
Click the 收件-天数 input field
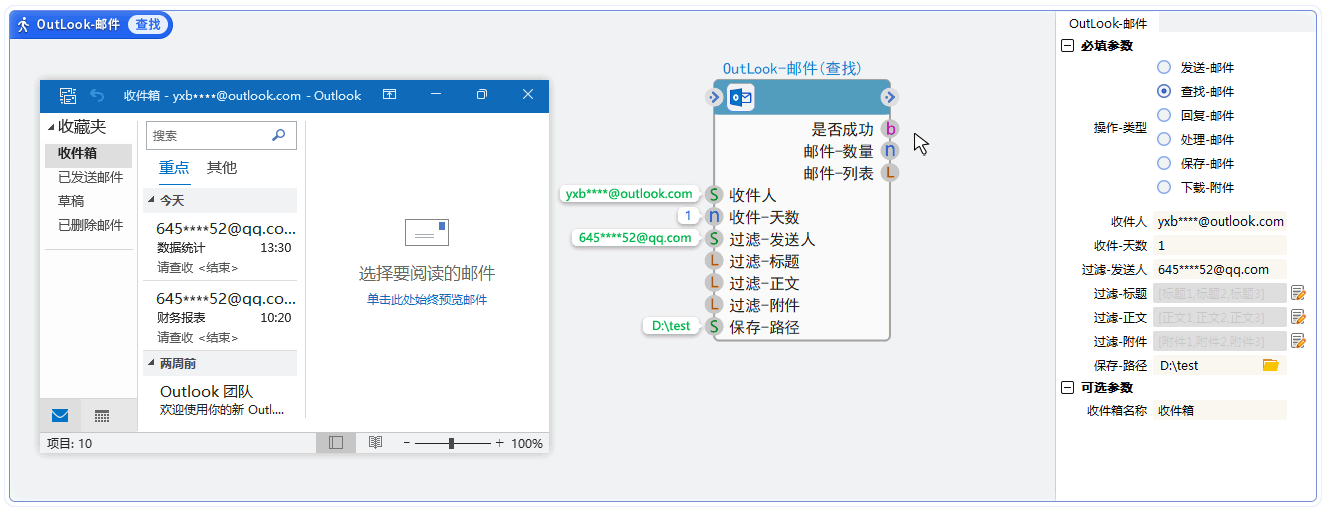[x=1219, y=245]
